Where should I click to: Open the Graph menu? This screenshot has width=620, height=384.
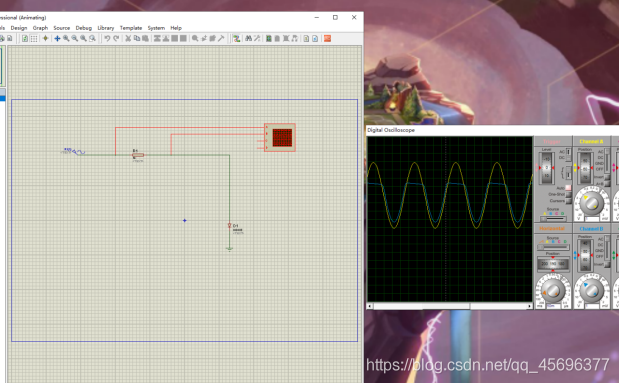pos(40,28)
